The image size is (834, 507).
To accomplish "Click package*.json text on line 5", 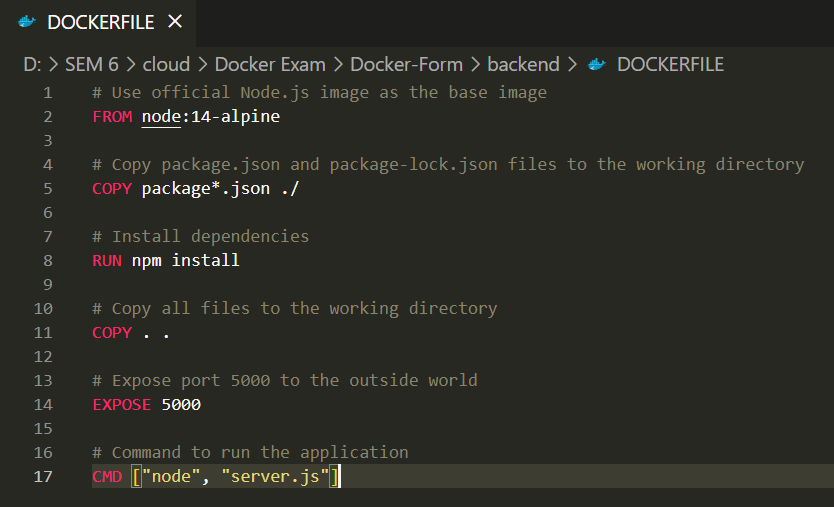I will coord(206,188).
